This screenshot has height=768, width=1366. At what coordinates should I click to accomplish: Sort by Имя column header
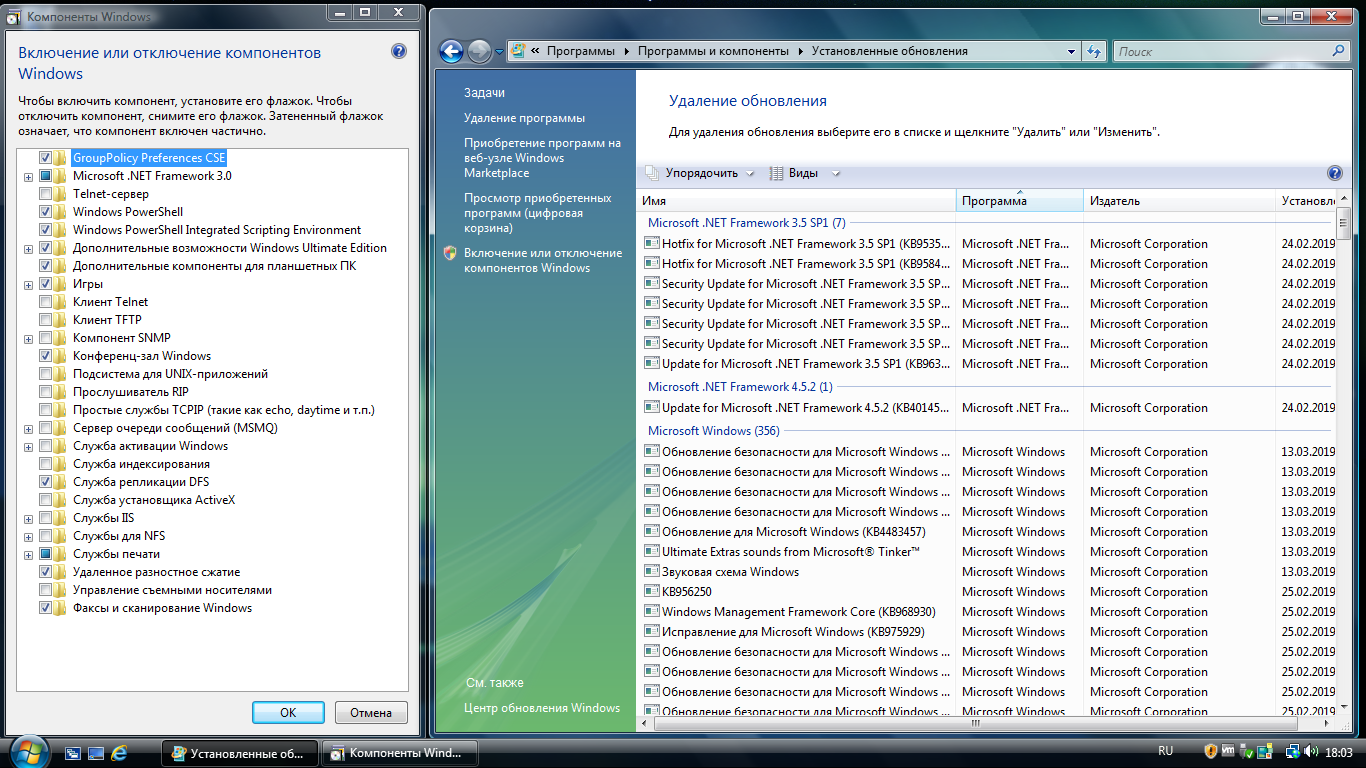796,201
